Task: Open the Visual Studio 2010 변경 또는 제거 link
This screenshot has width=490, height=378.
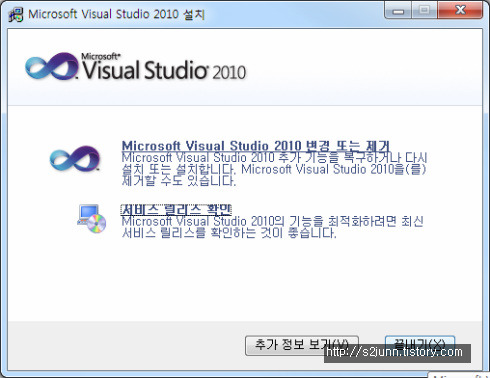Action: pos(256,146)
